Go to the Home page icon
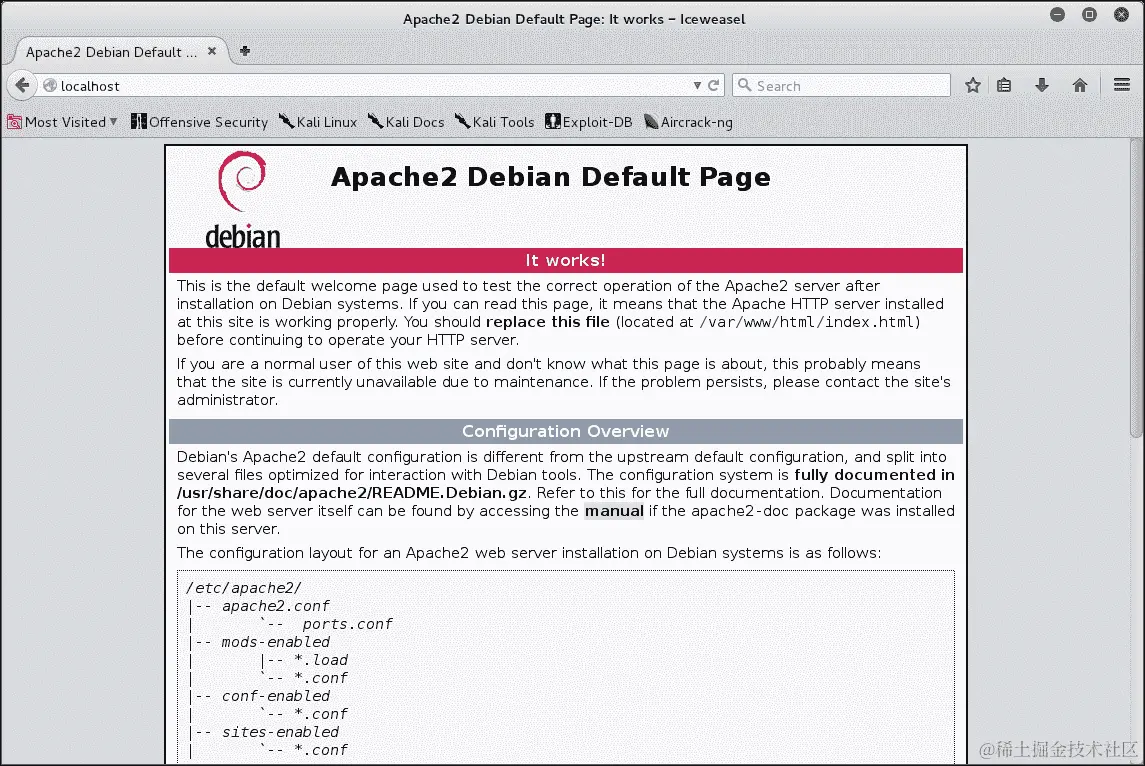Screen dimensions: 1145x766 click(x=1080, y=85)
